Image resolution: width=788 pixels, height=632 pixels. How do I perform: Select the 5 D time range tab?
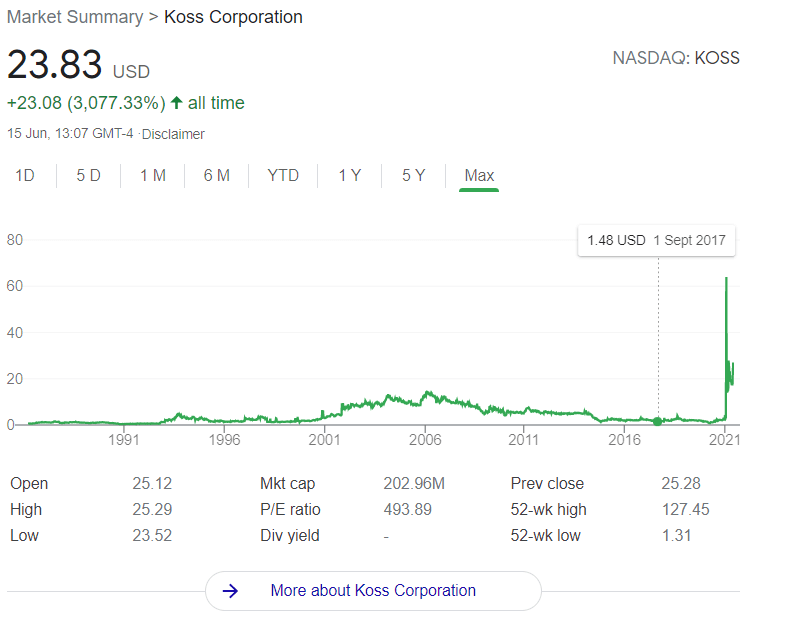(x=88, y=175)
